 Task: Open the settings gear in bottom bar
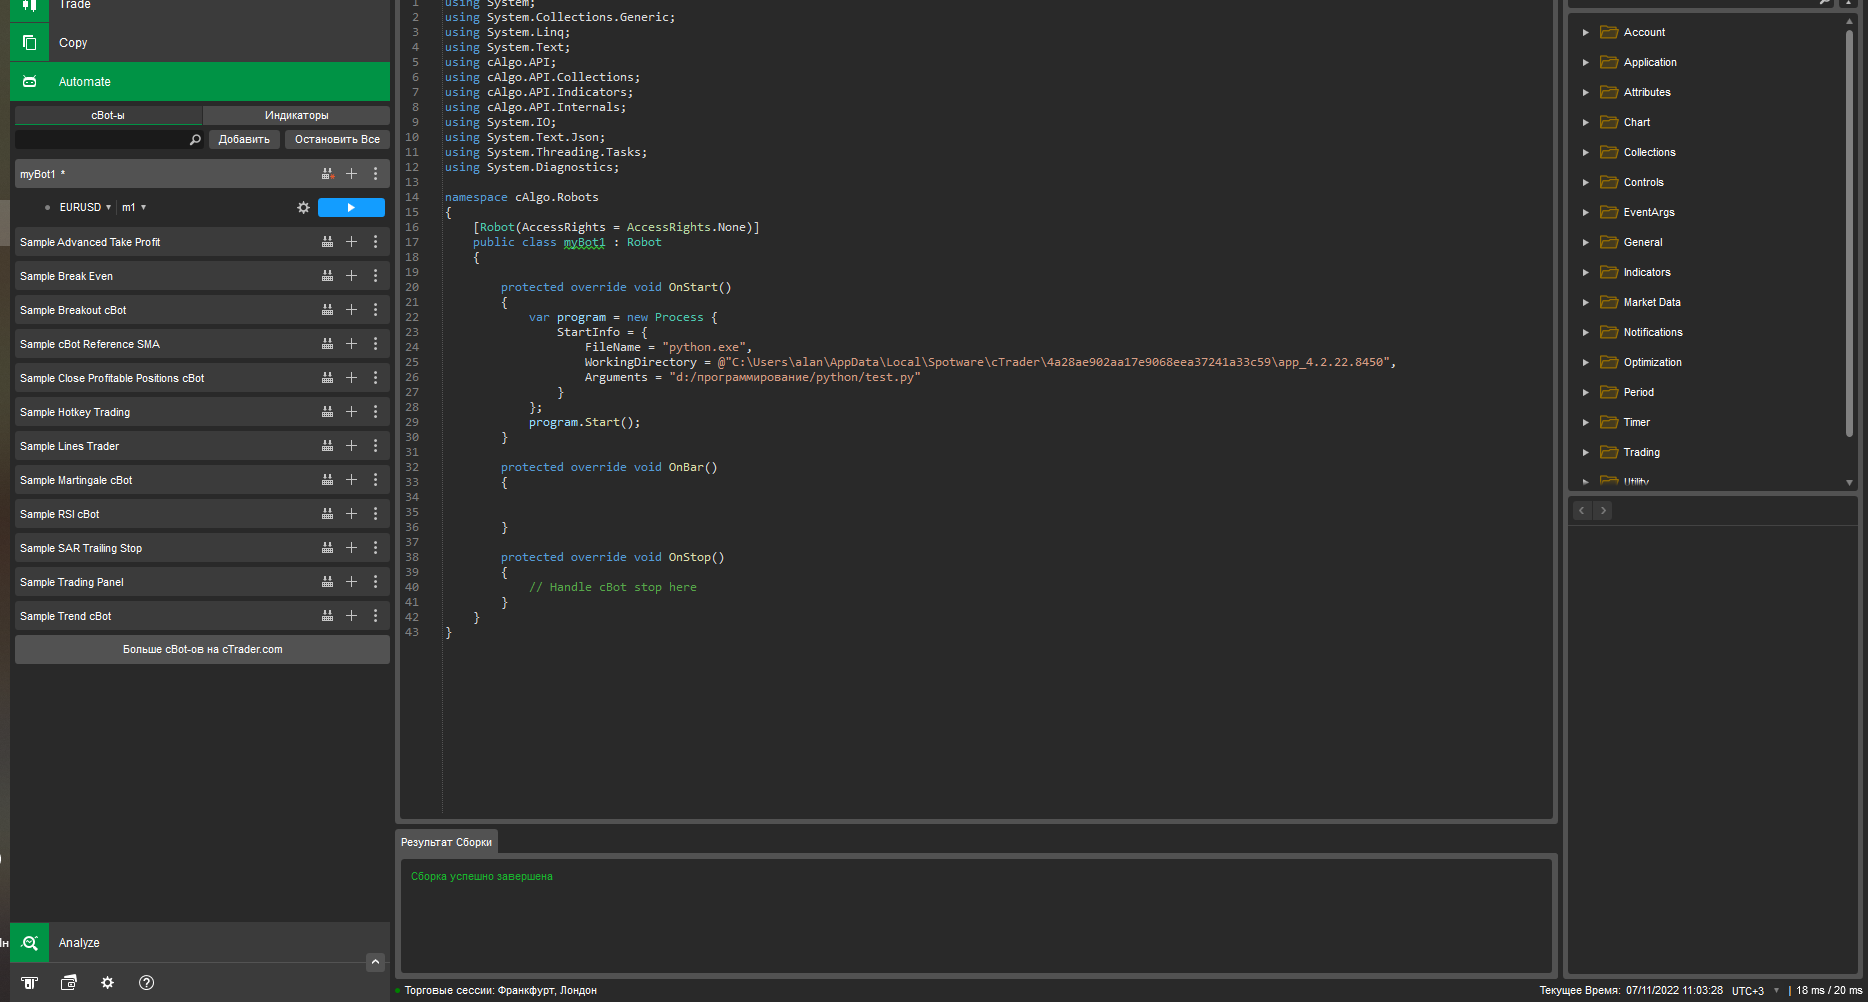point(107,983)
